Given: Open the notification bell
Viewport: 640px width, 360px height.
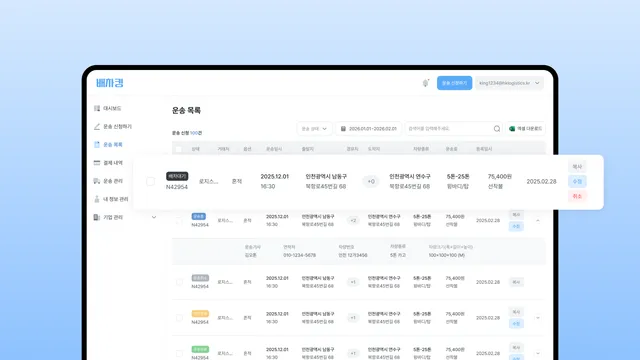Looking at the screenshot, I should 425,83.
